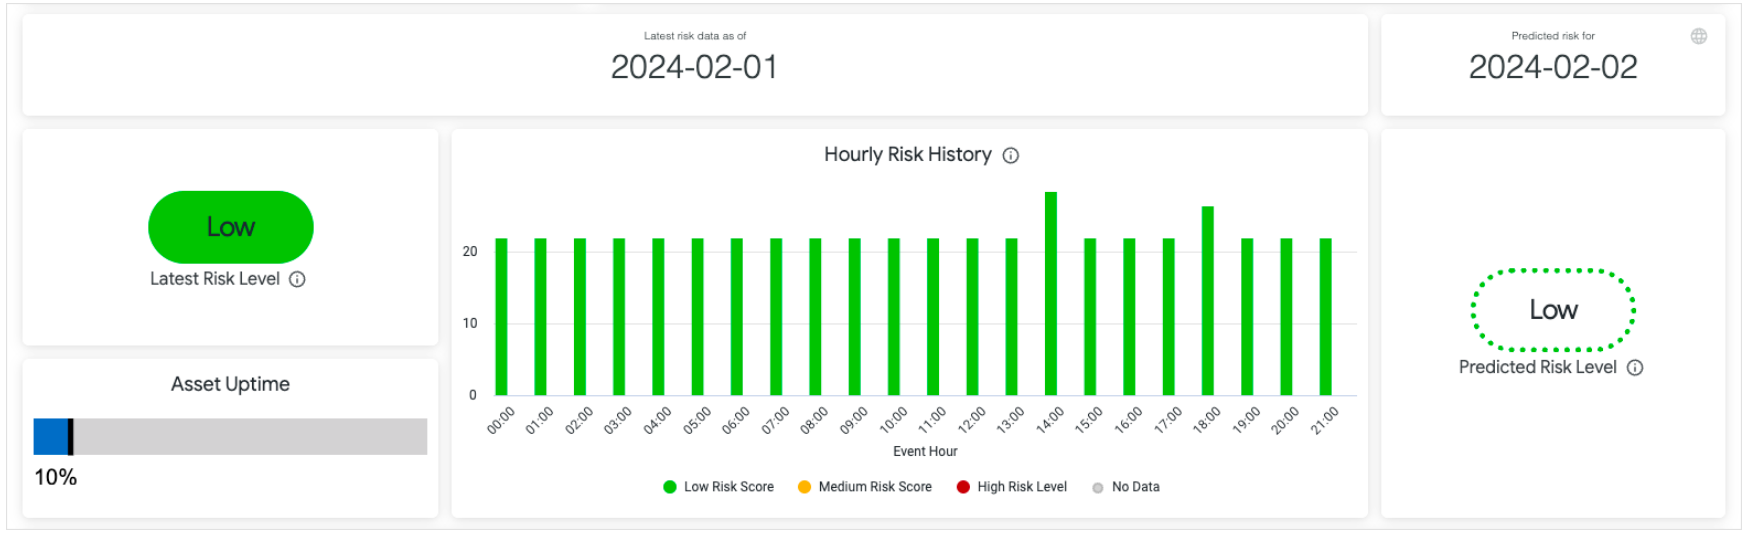Click the black marker on the uptime bar
The height and width of the screenshot is (538, 1750).
70,437
